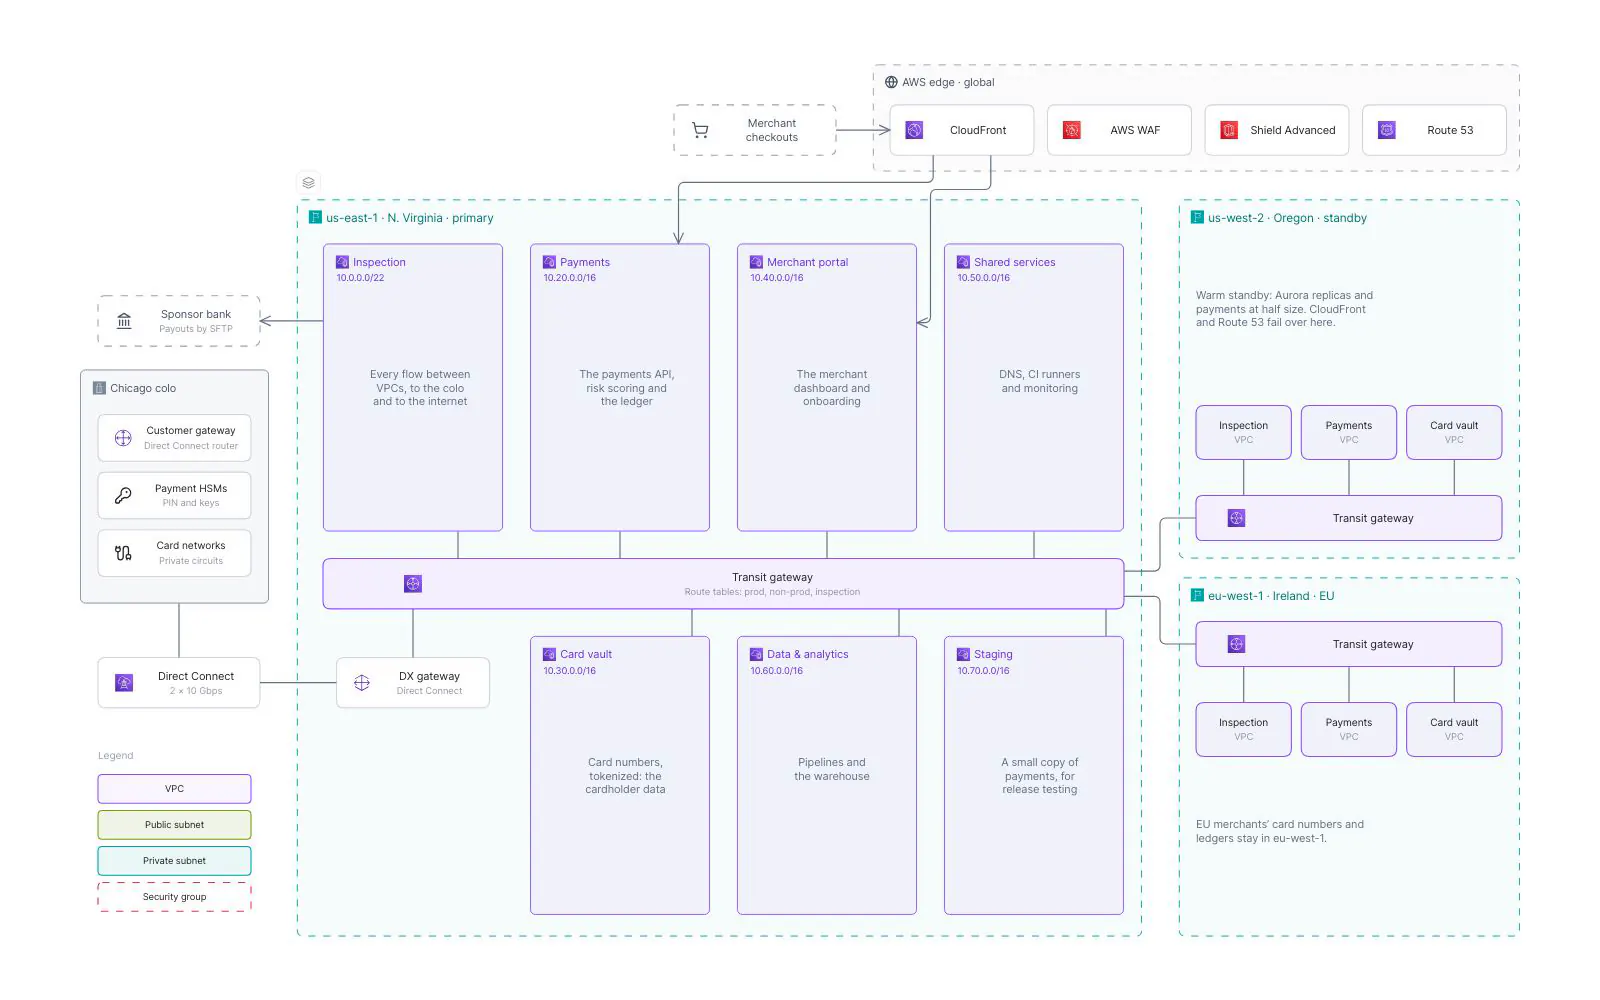Click the Chicago colo building icon
Image resolution: width=1600 pixels, height=1000 pixels.
(99, 388)
